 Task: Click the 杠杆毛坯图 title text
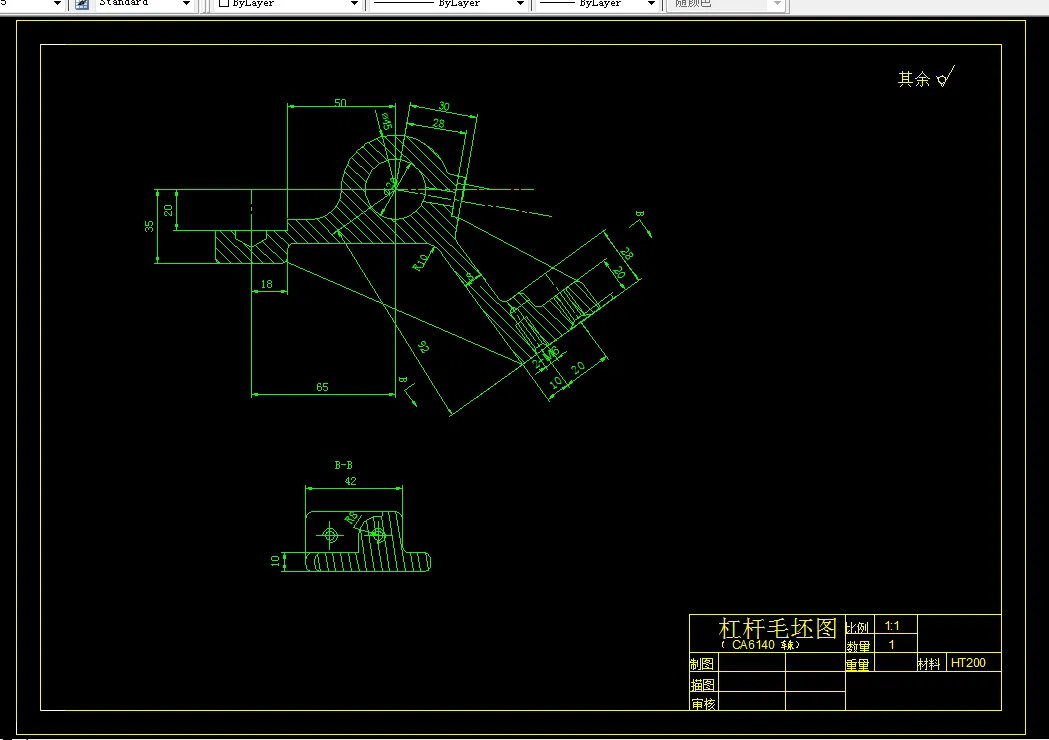coord(777,628)
